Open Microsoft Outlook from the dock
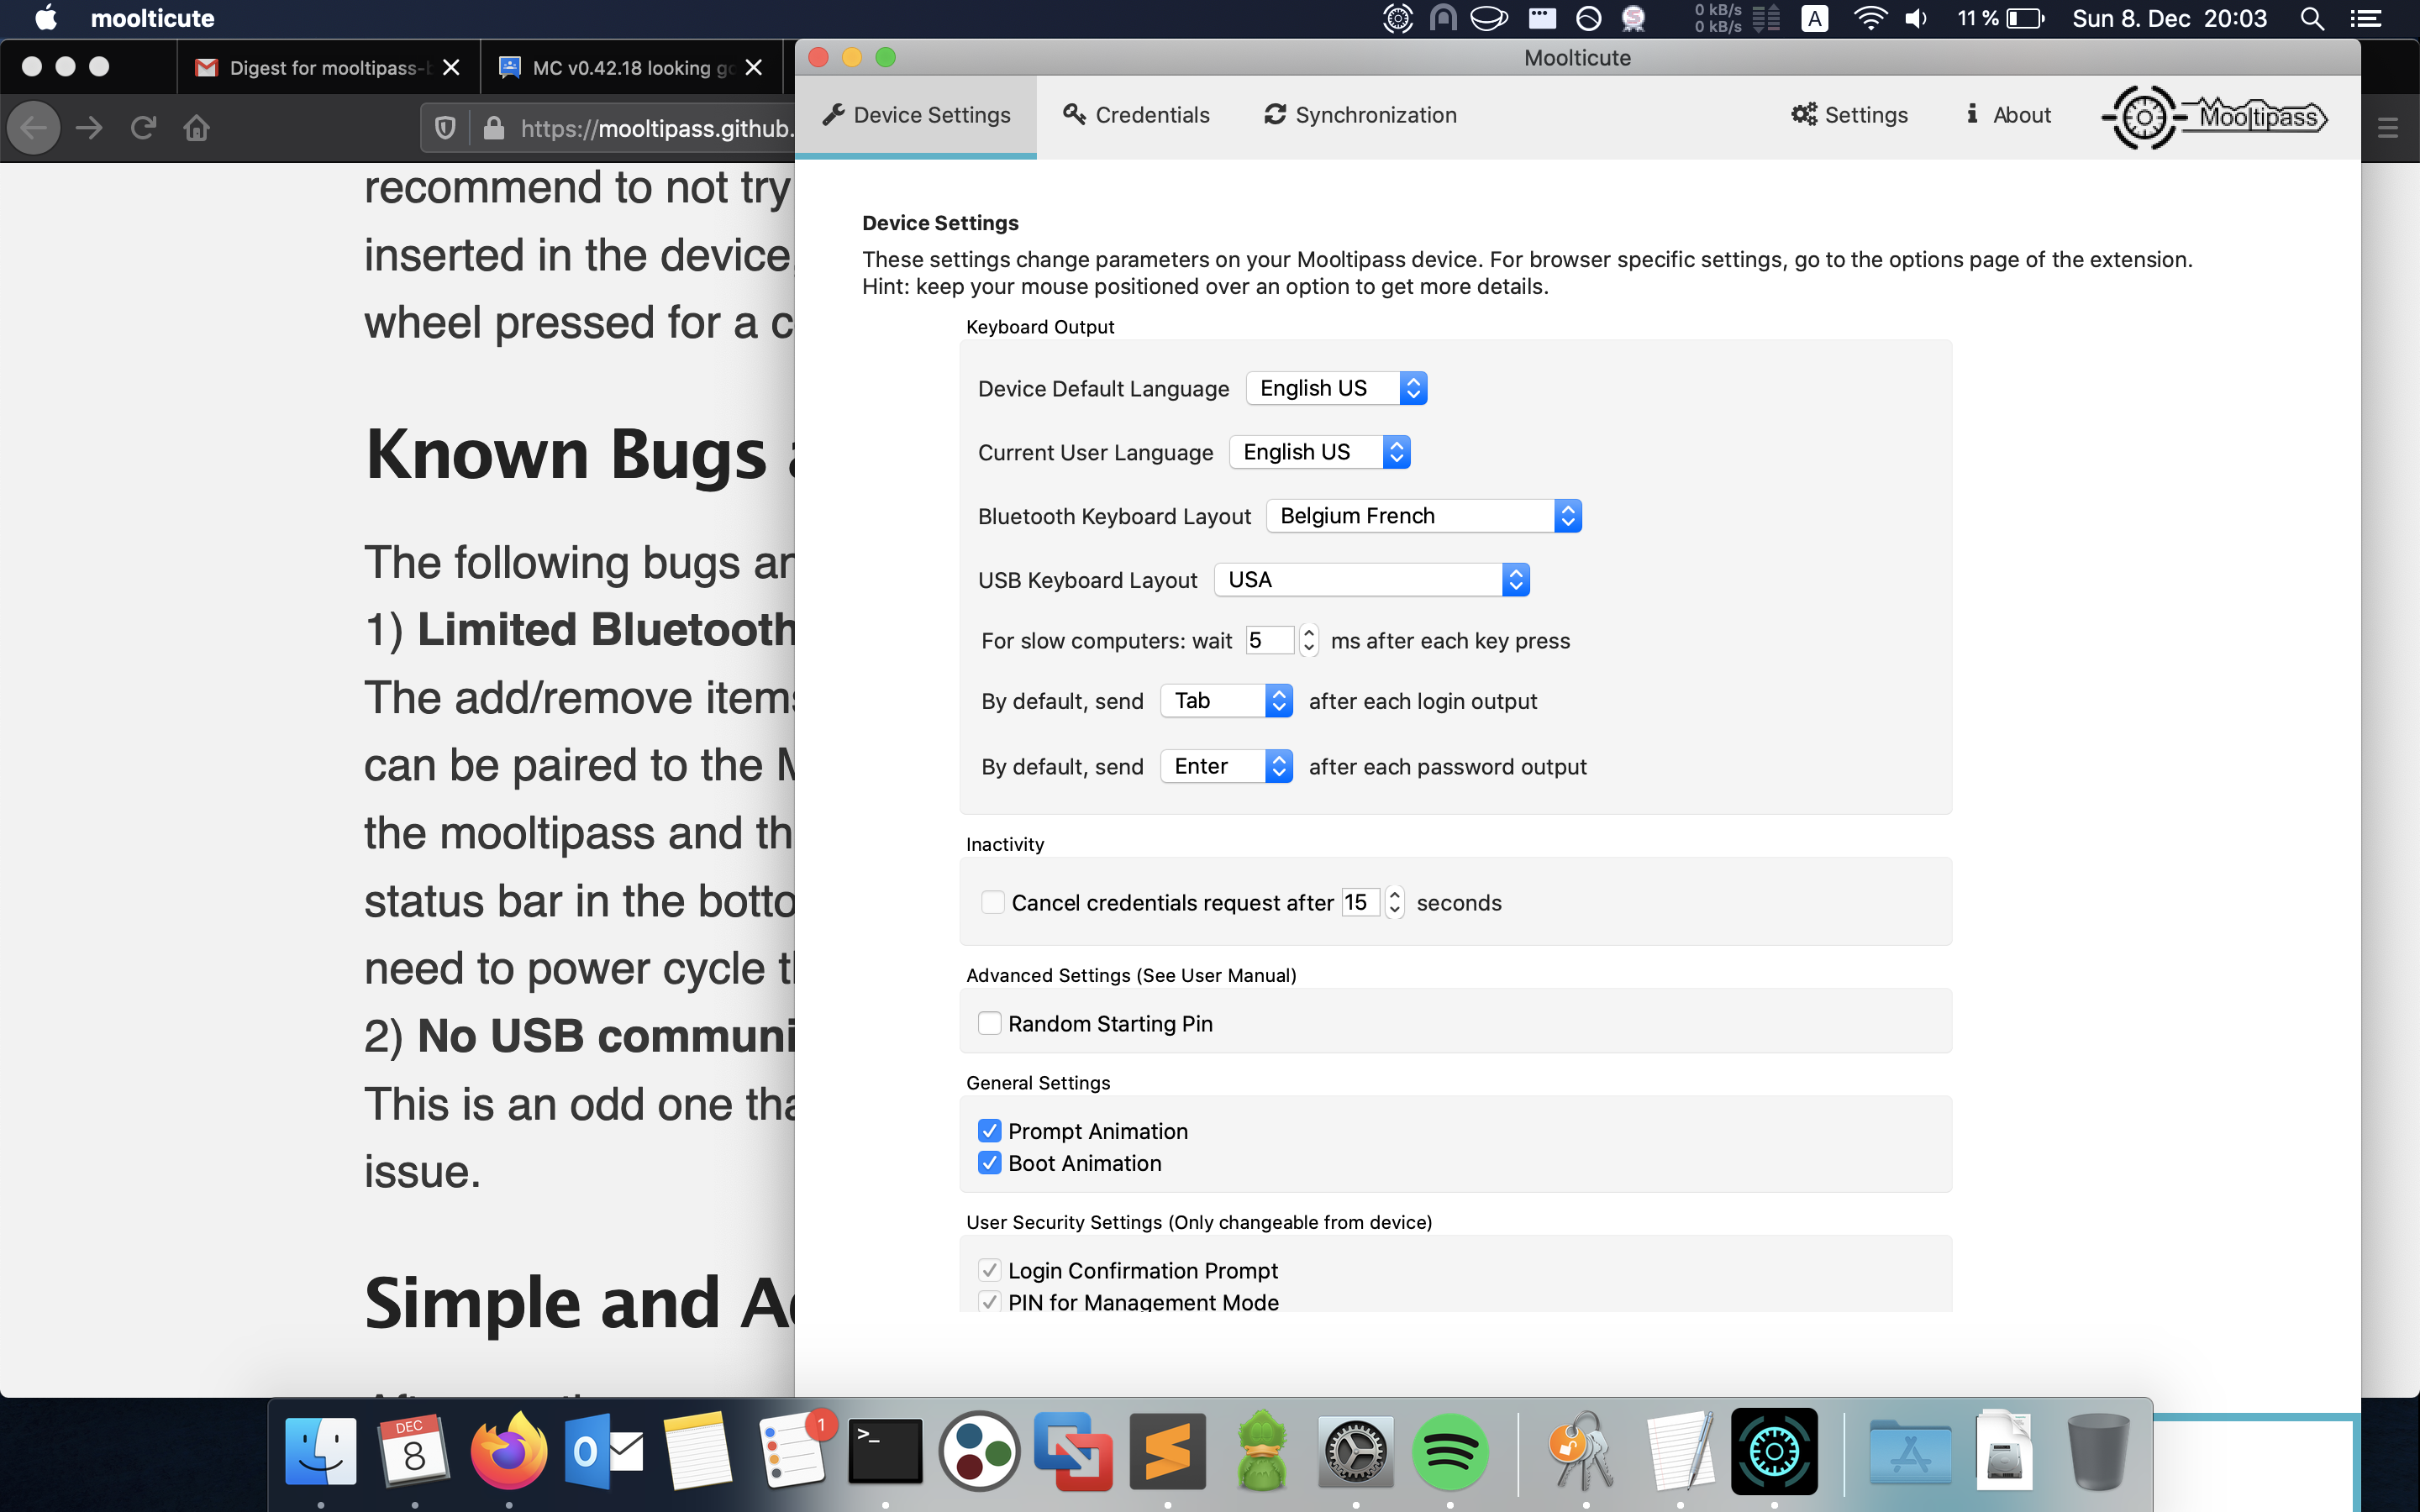 [x=603, y=1451]
